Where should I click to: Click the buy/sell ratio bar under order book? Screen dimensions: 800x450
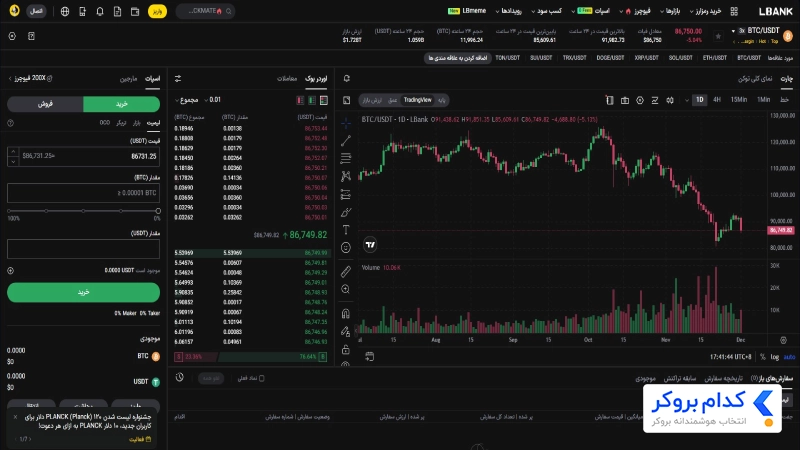pyautogui.click(x=250, y=357)
